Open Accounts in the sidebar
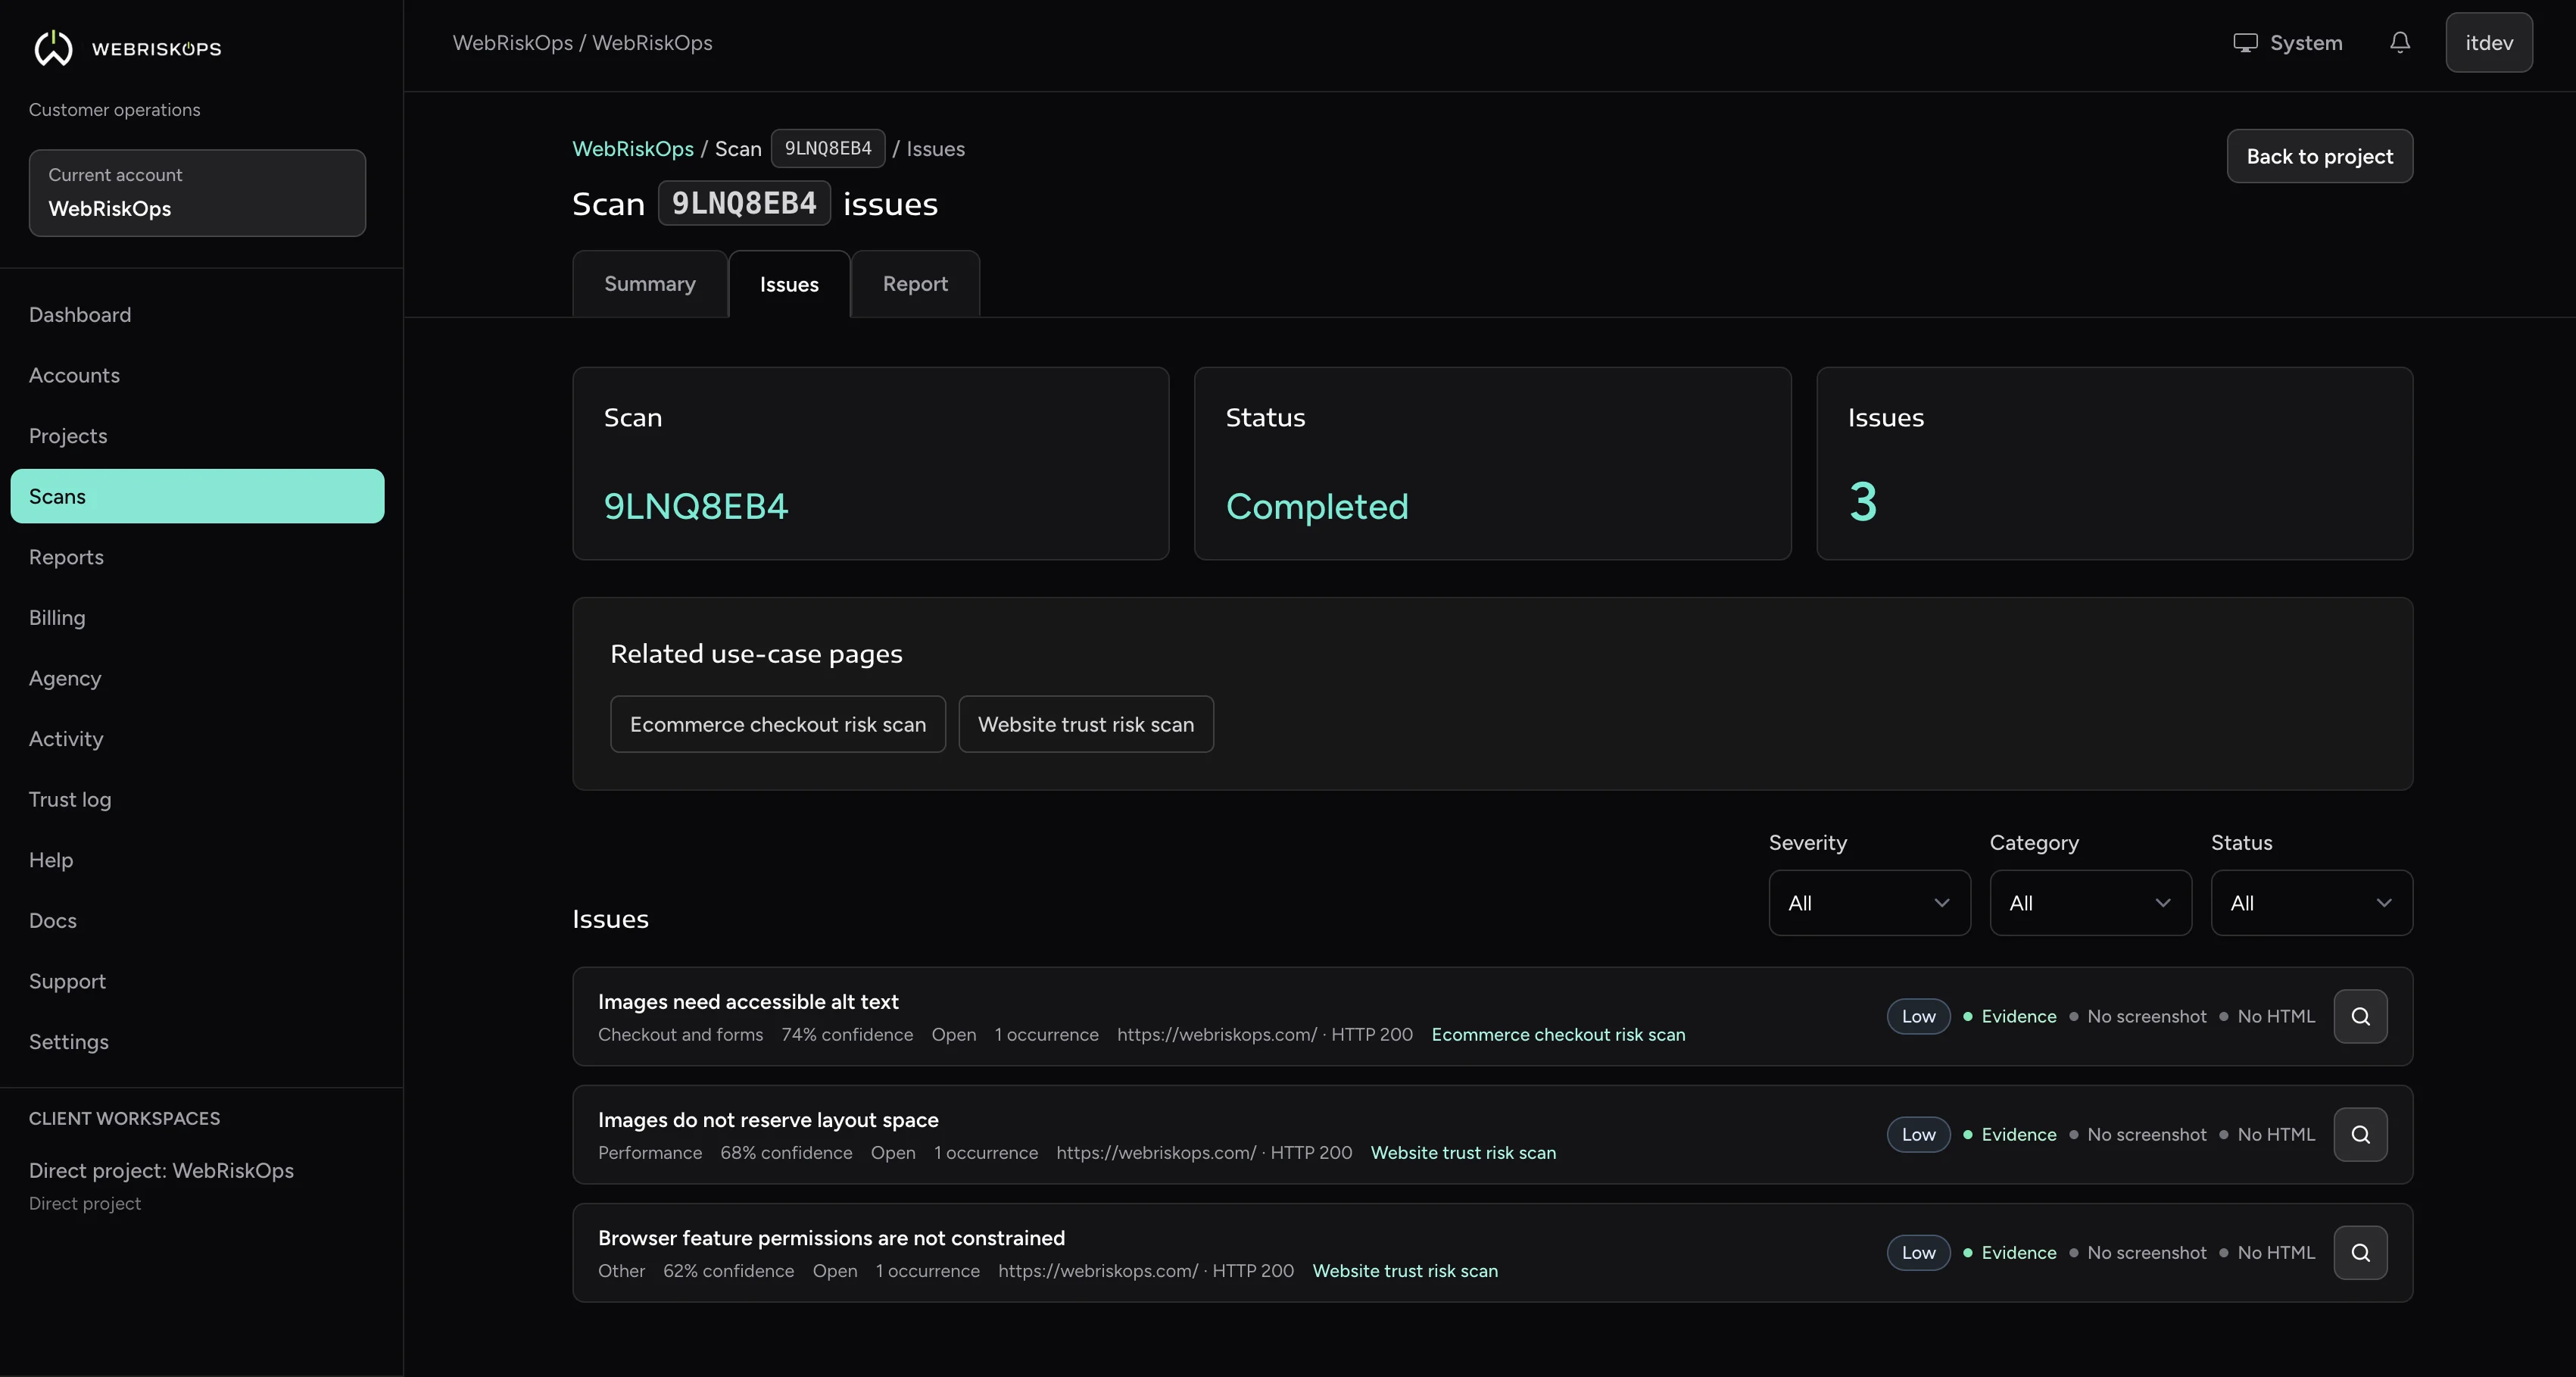2576x1377 pixels. point(197,375)
